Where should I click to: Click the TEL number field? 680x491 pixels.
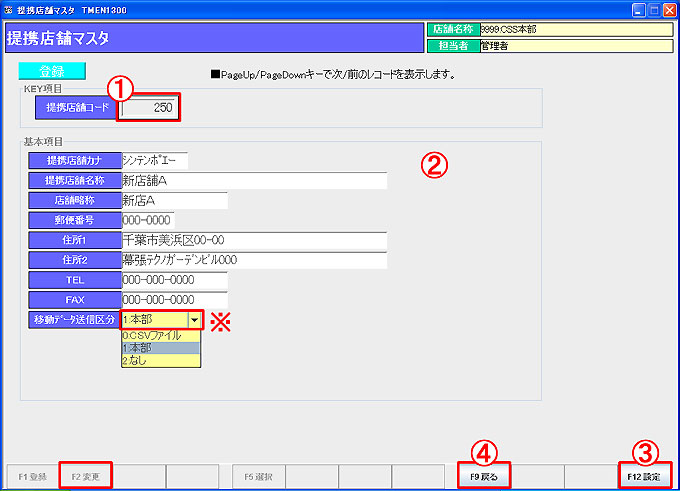coord(174,280)
